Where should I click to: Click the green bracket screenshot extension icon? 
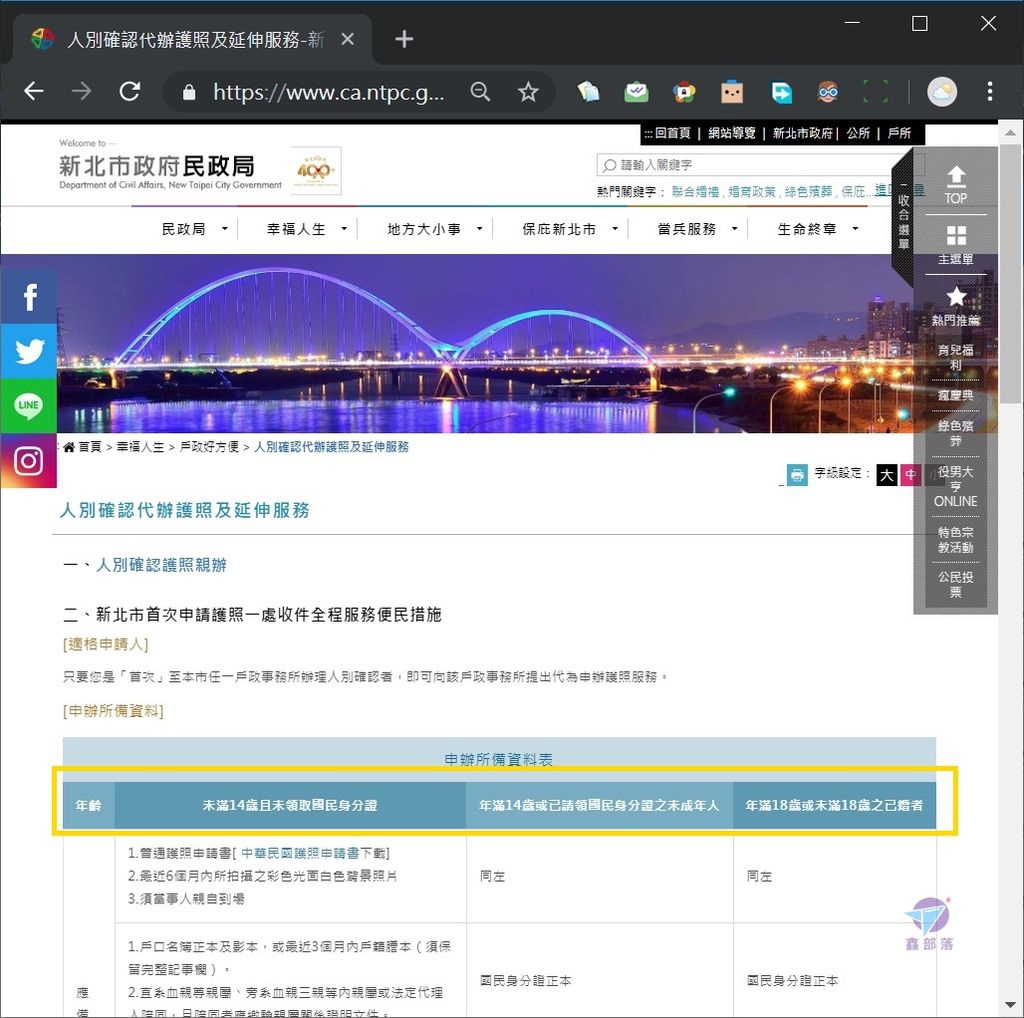875,91
